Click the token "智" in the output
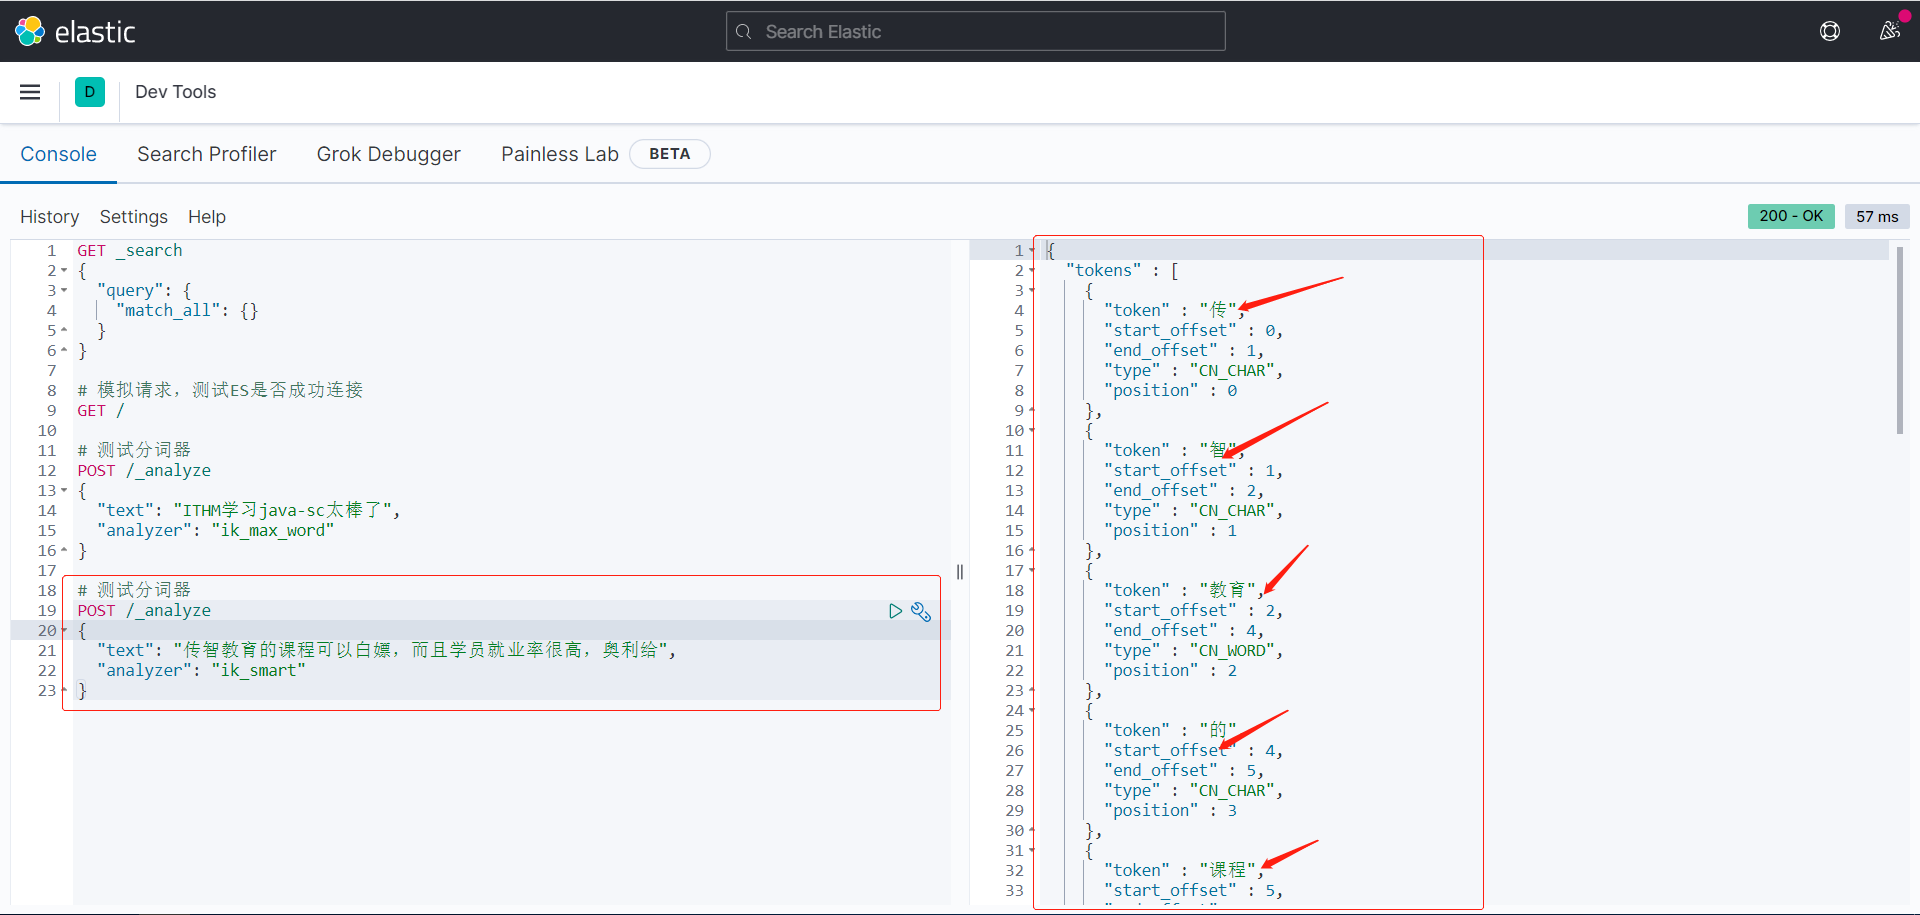 [x=1218, y=450]
